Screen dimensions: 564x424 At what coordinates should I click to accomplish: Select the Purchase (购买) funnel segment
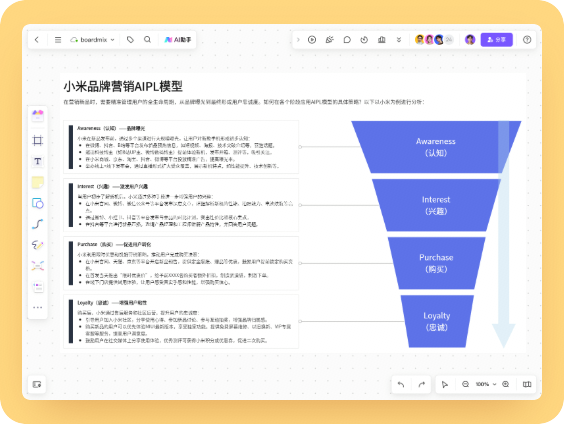(436, 263)
